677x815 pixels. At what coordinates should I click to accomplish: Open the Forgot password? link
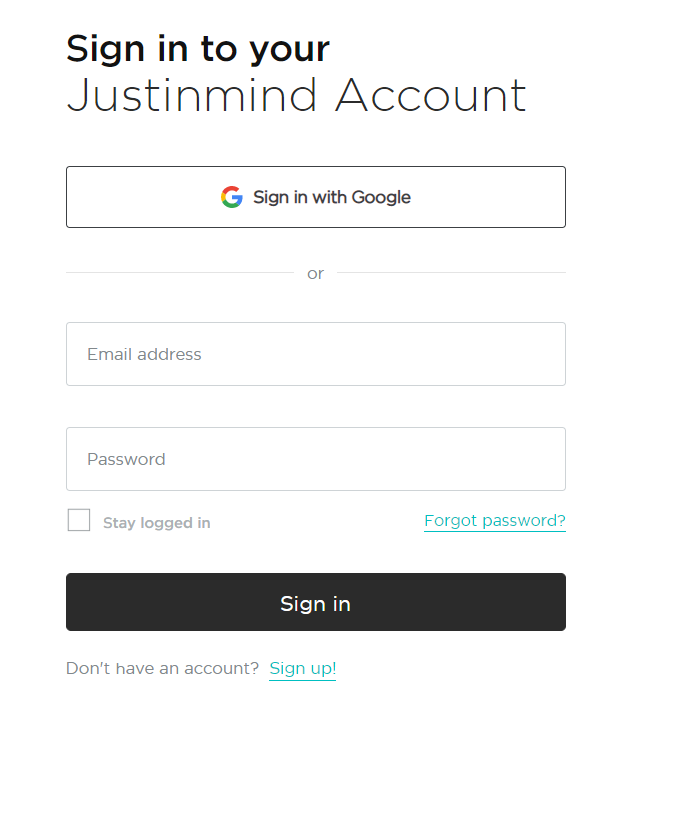coord(494,521)
